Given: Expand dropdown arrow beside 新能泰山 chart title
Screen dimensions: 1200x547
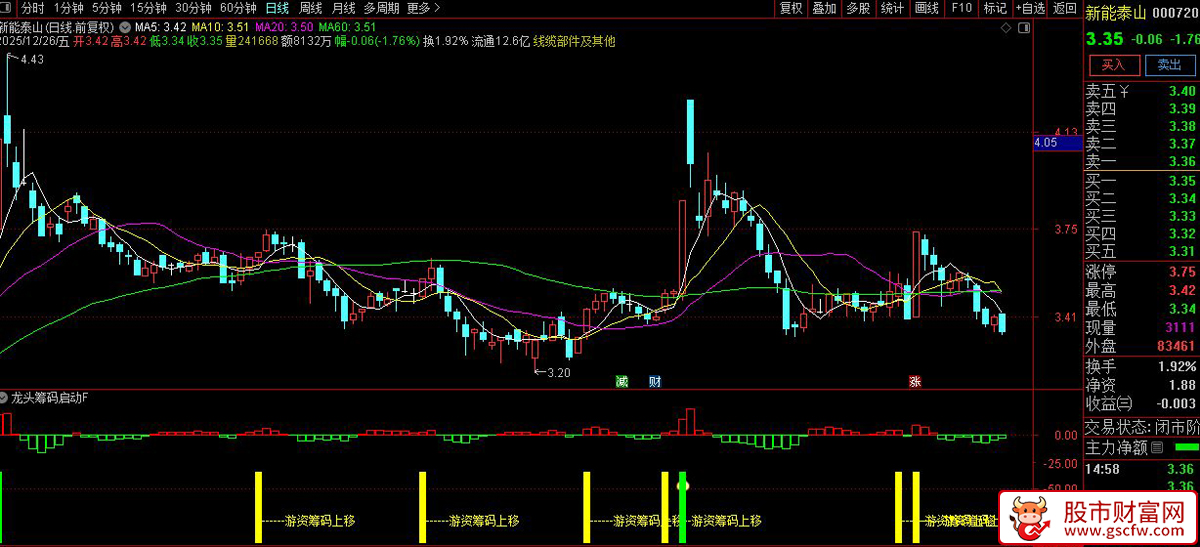Looking at the screenshot, I should click(123, 25).
